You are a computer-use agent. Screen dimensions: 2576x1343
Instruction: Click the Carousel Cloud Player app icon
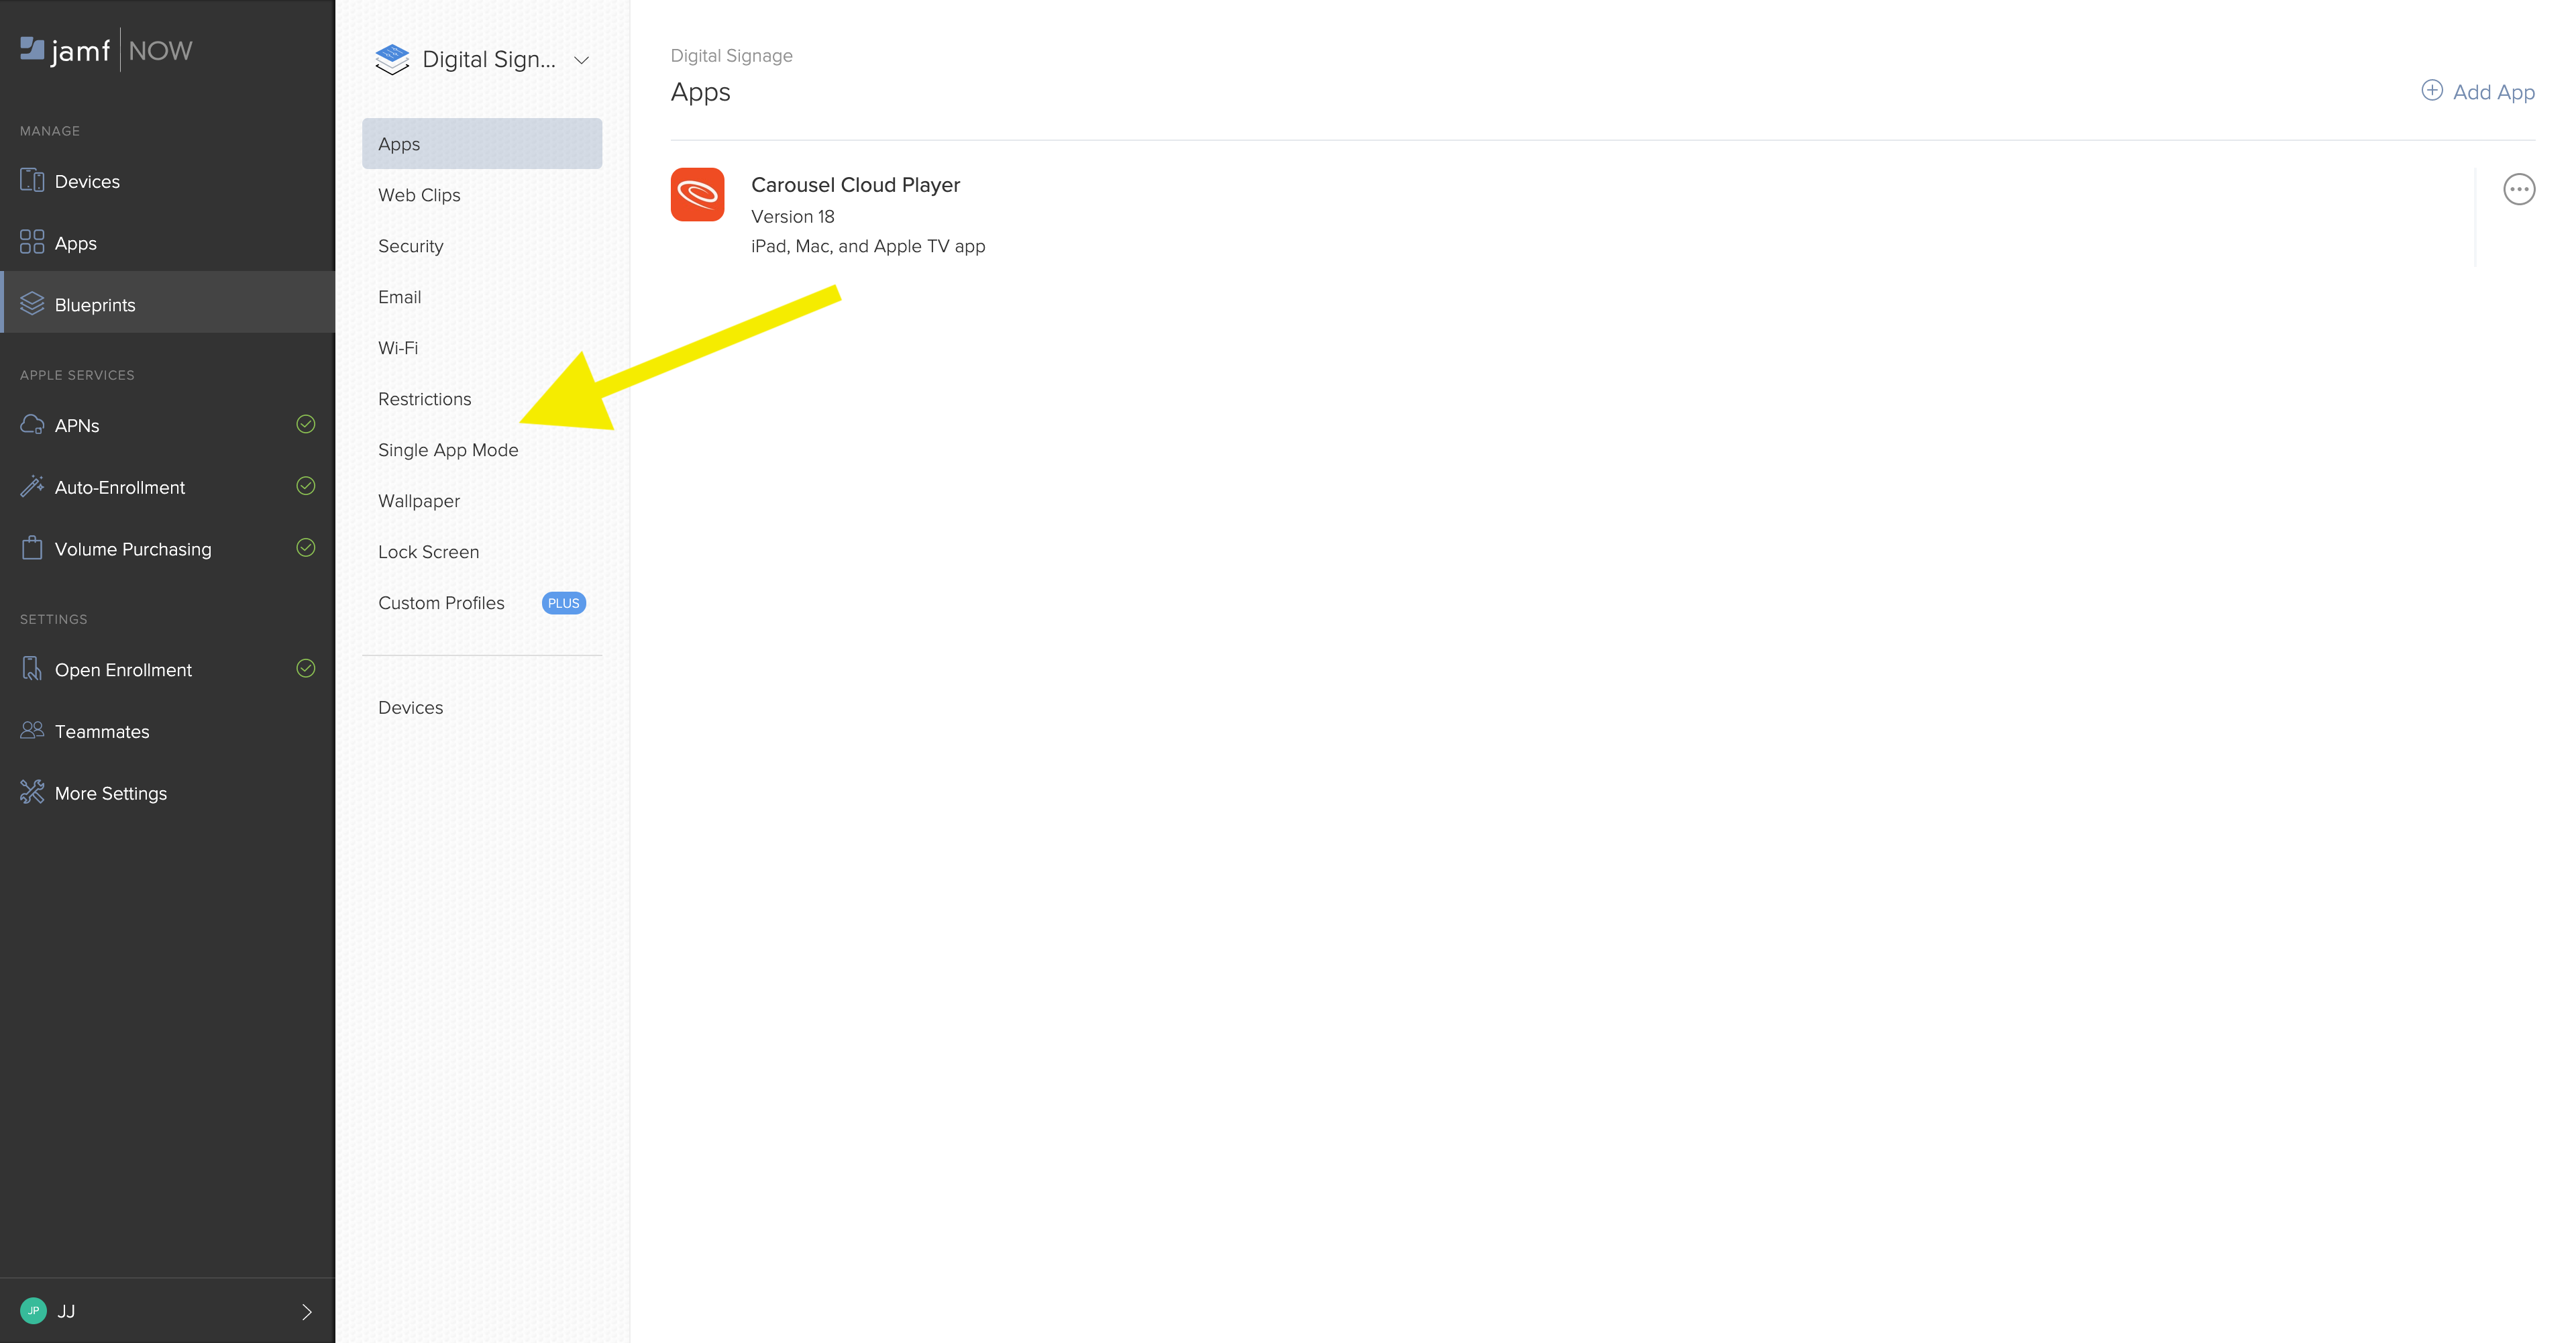[x=698, y=194]
